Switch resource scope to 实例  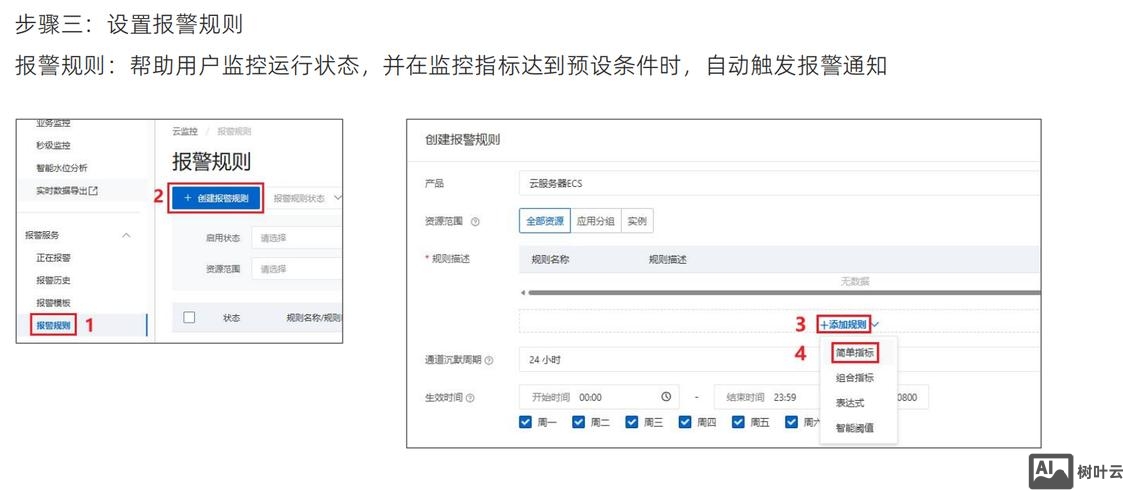click(x=637, y=222)
